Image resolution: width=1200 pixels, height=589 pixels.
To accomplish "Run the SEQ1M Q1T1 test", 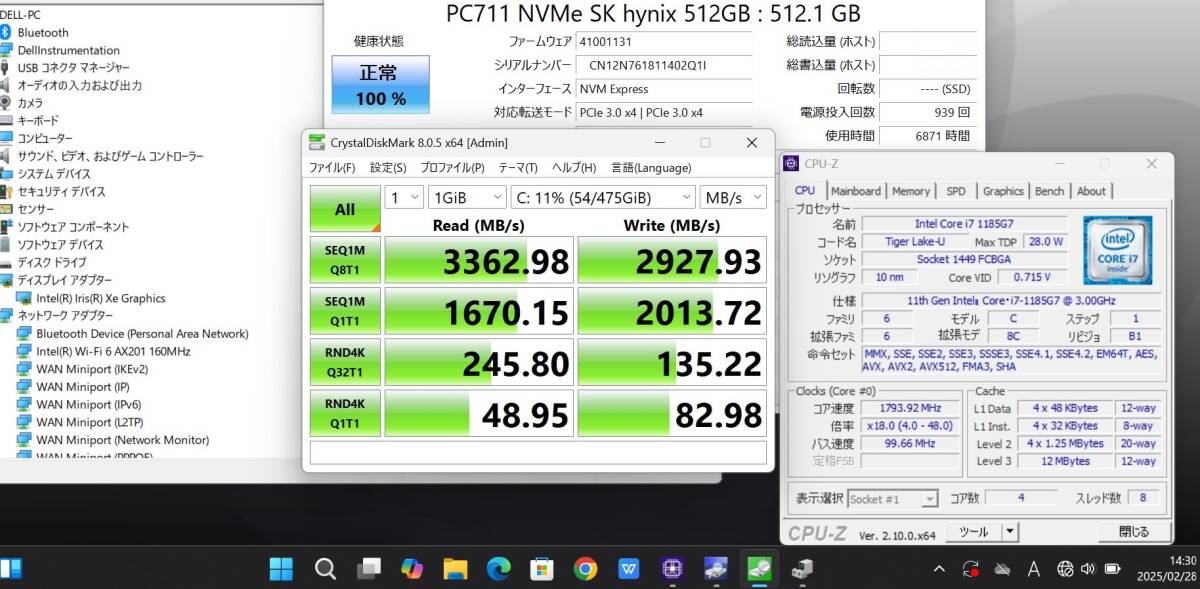I will tap(345, 311).
